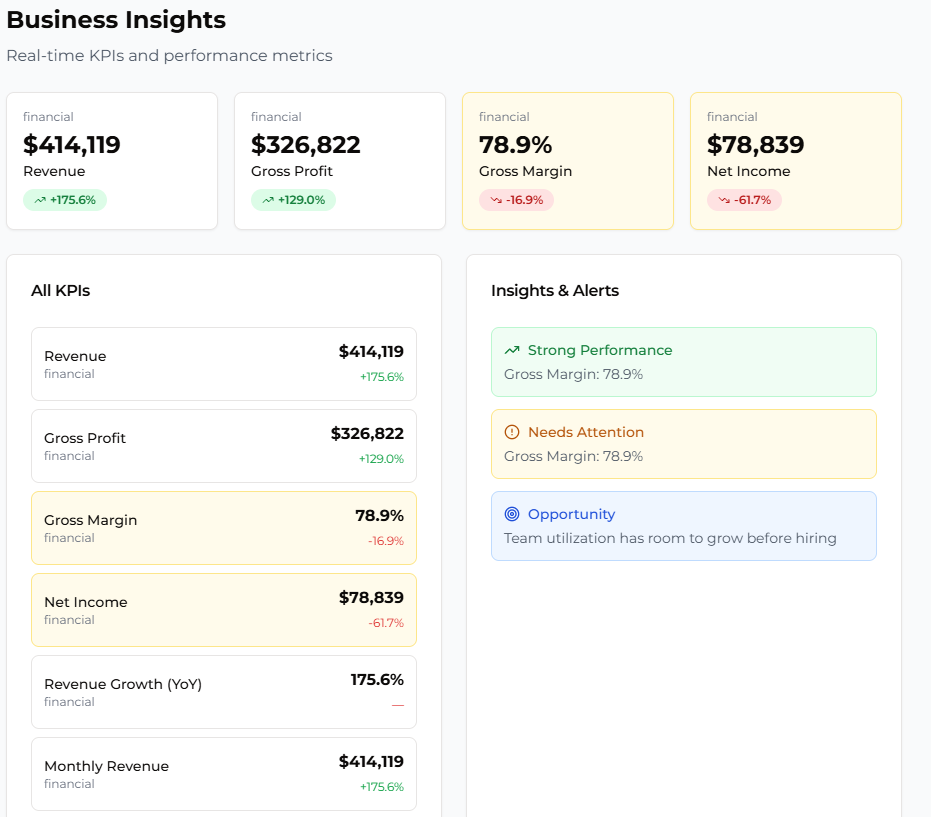The image size is (931, 817).
Task: Open the Opportunity alert about team utilization
Action: point(683,526)
